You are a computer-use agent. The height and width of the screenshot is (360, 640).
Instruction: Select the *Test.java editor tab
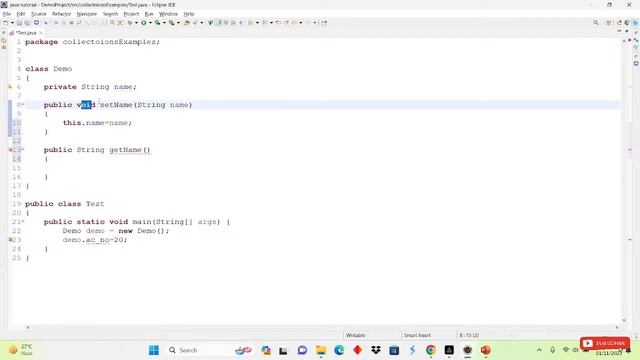[26, 33]
